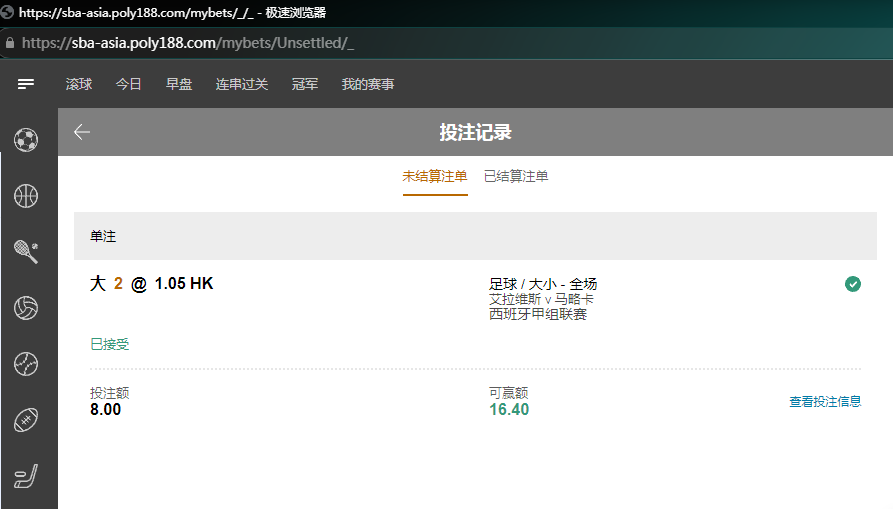Image resolution: width=893 pixels, height=509 pixels.
Task: Open the 滚球 menu item
Action: (79, 84)
